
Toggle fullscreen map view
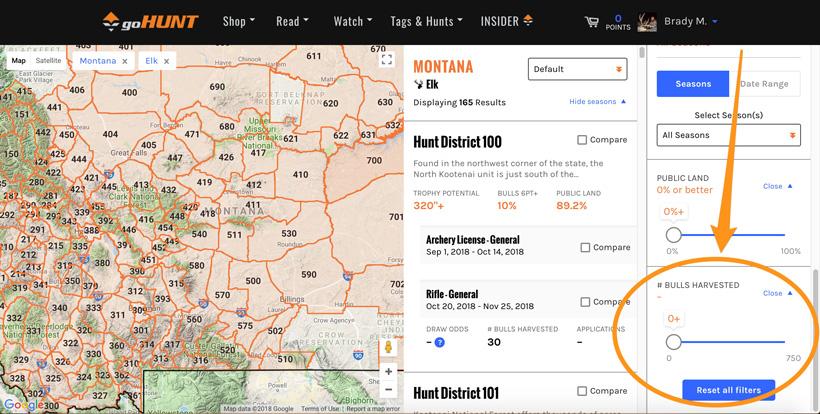[x=387, y=60]
